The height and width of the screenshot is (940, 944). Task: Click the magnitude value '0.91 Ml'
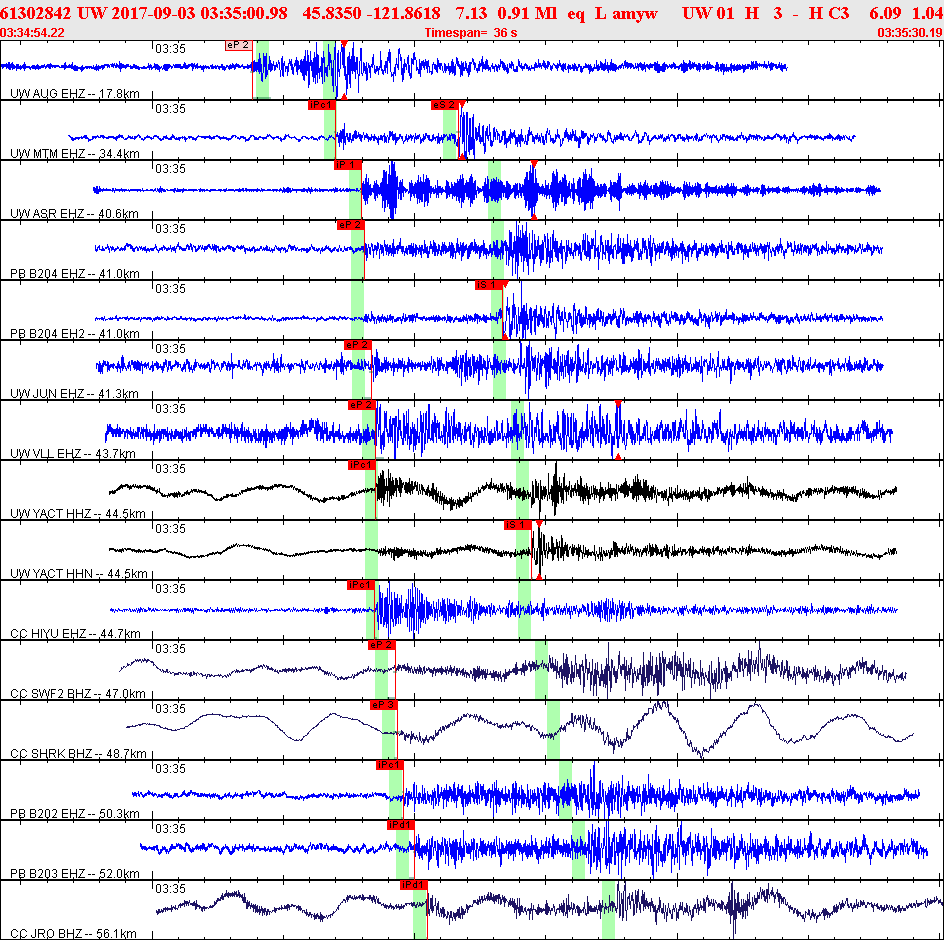tap(527, 13)
